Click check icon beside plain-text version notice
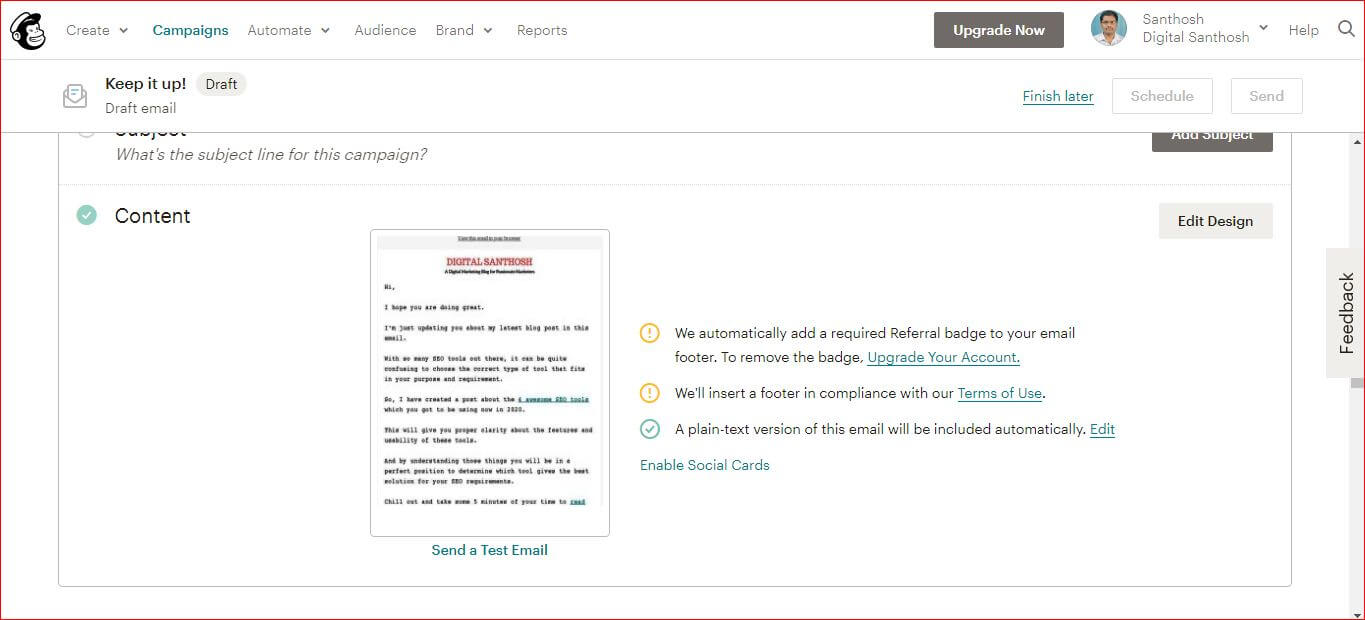Image resolution: width=1365 pixels, height=620 pixels. (650, 429)
